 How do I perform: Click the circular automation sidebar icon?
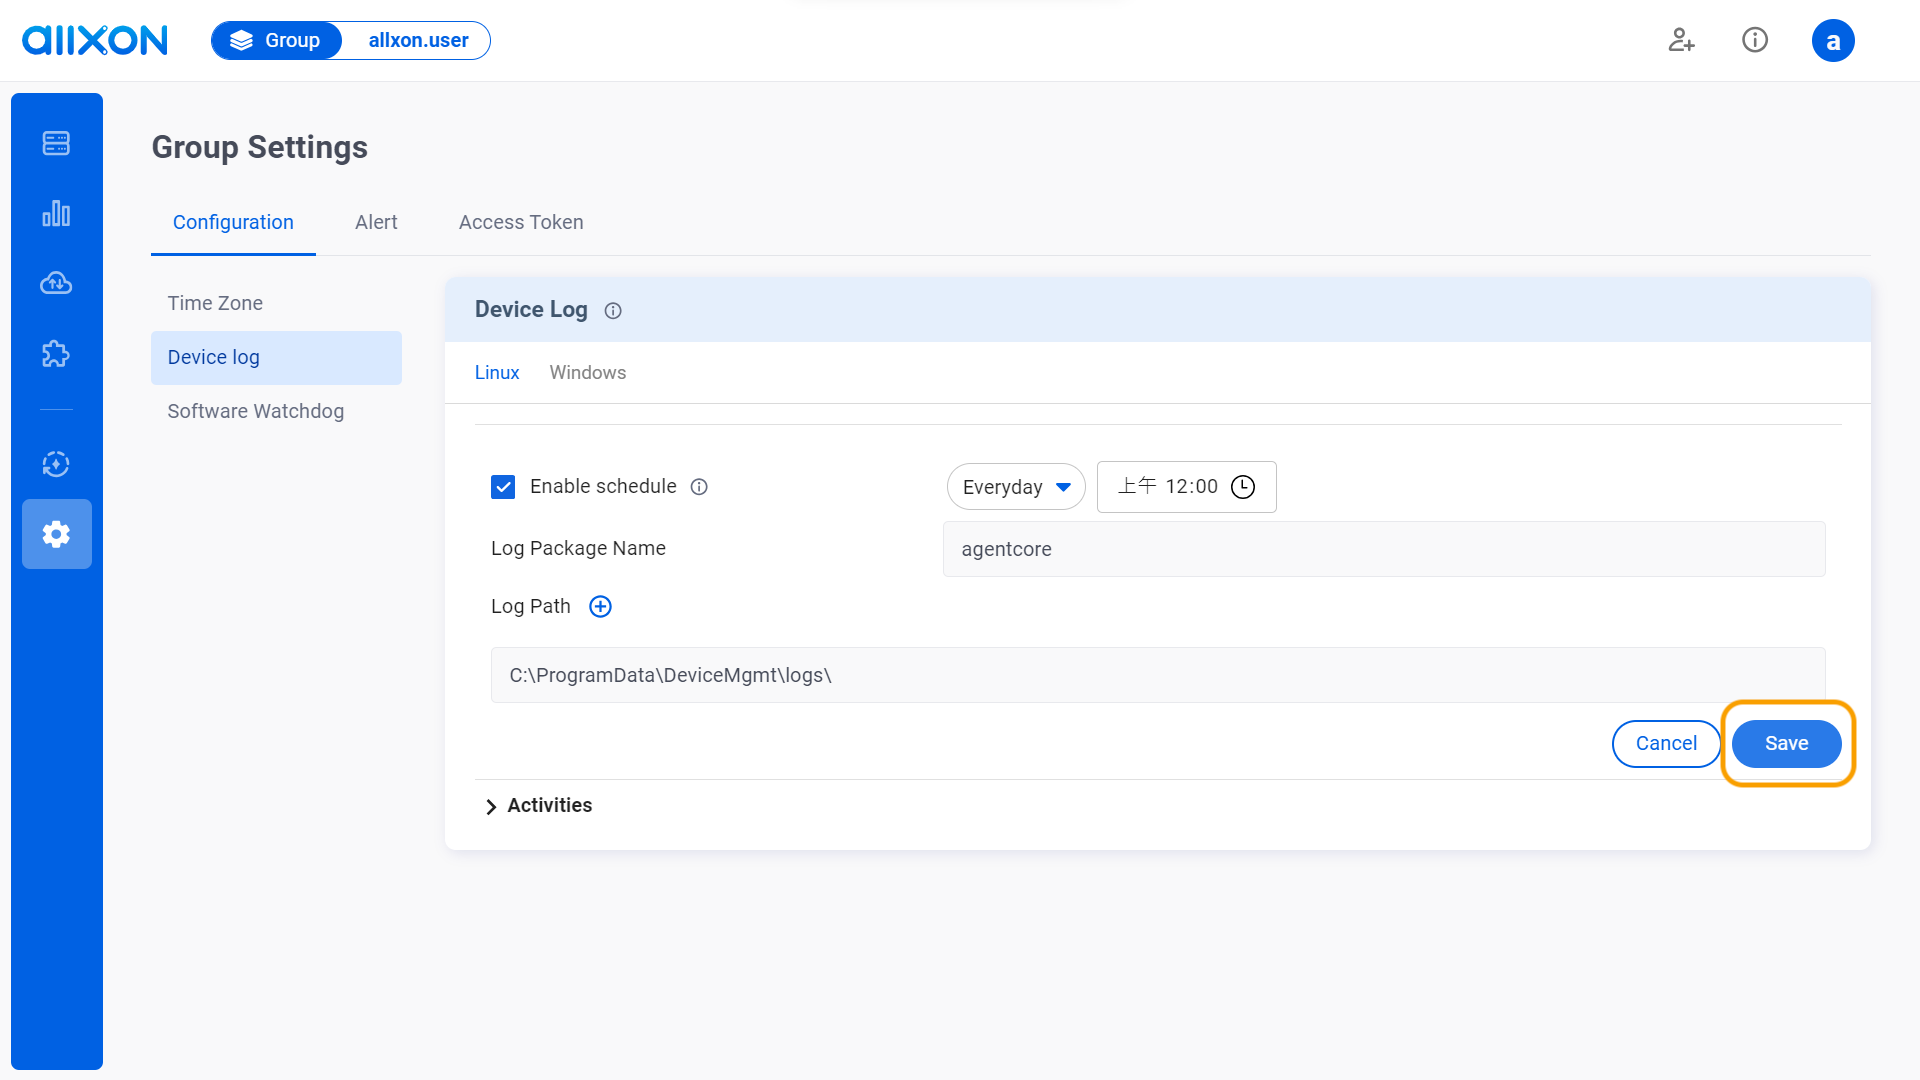(x=56, y=464)
